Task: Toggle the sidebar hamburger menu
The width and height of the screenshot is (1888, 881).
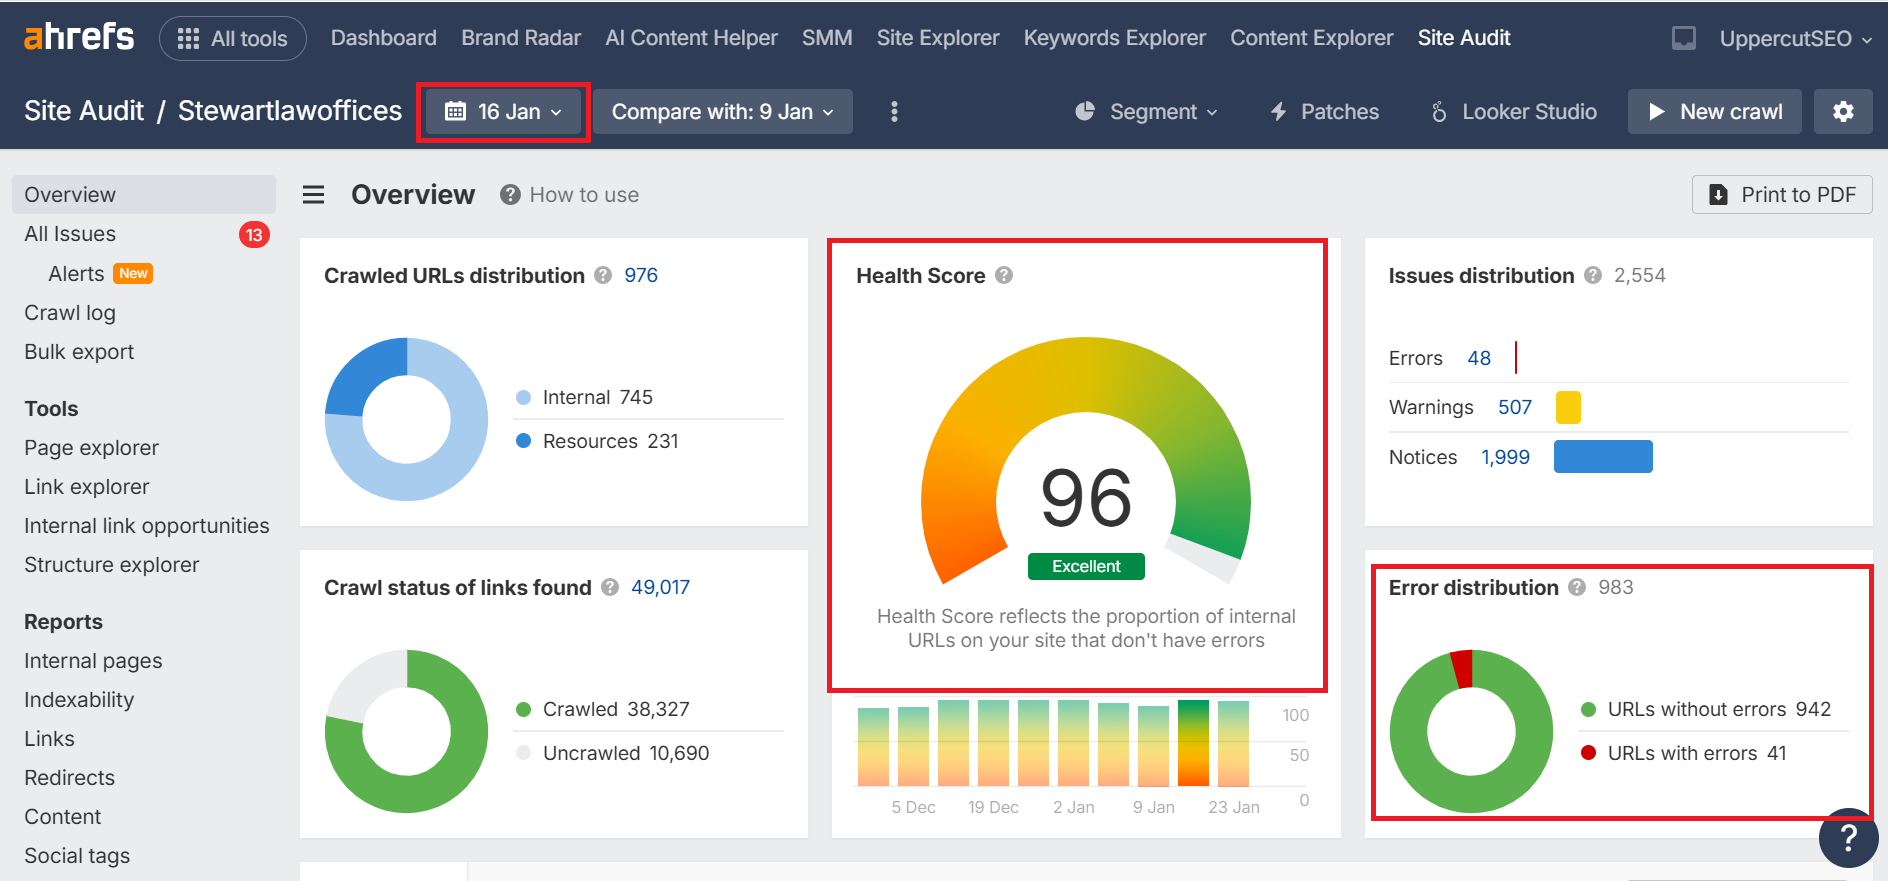Action: (314, 194)
